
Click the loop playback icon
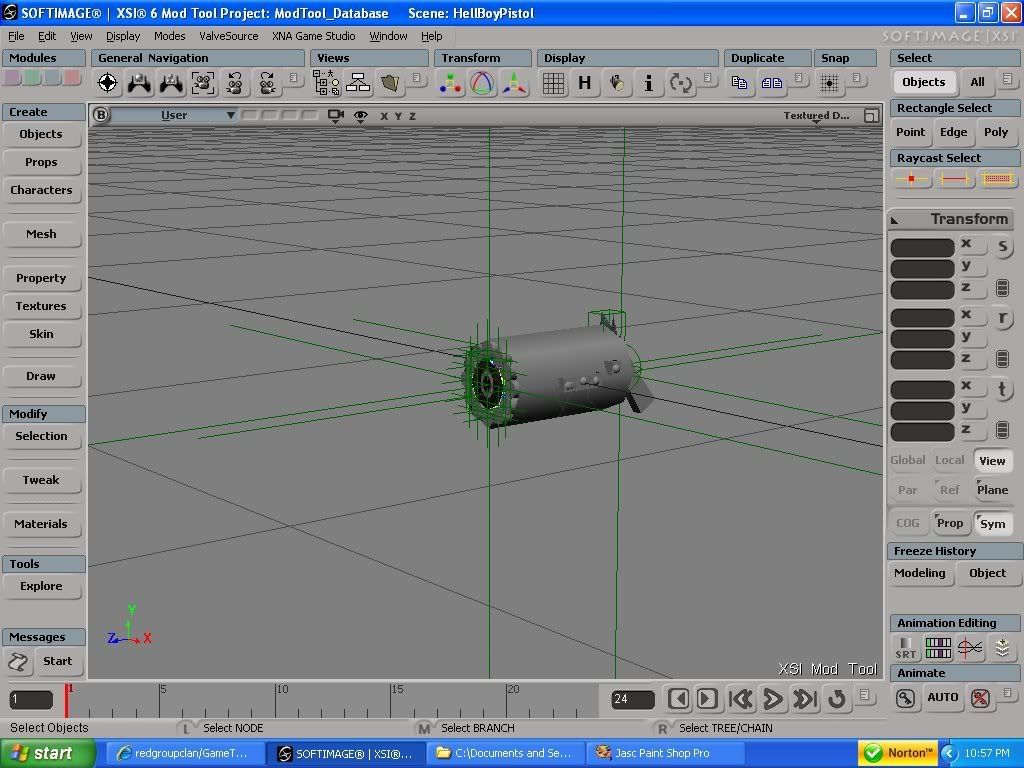coord(837,699)
